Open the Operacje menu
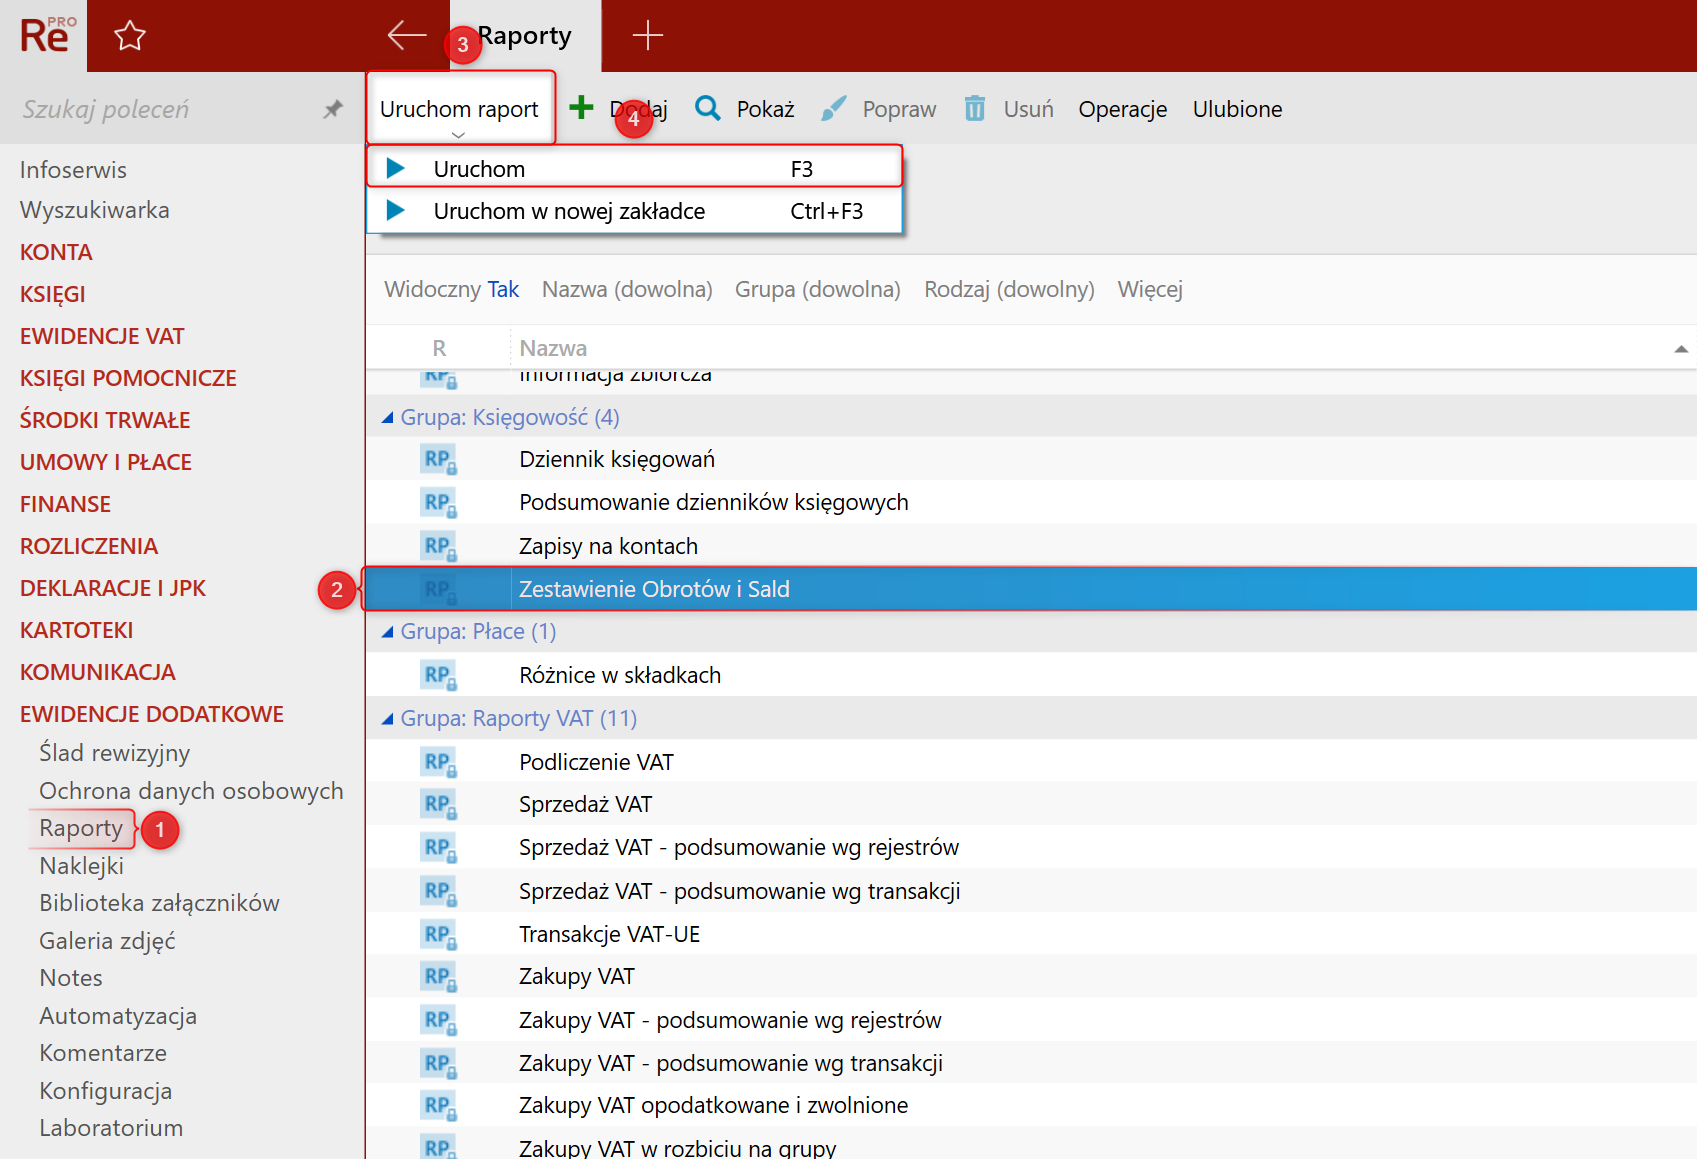The image size is (1697, 1159). (1122, 109)
